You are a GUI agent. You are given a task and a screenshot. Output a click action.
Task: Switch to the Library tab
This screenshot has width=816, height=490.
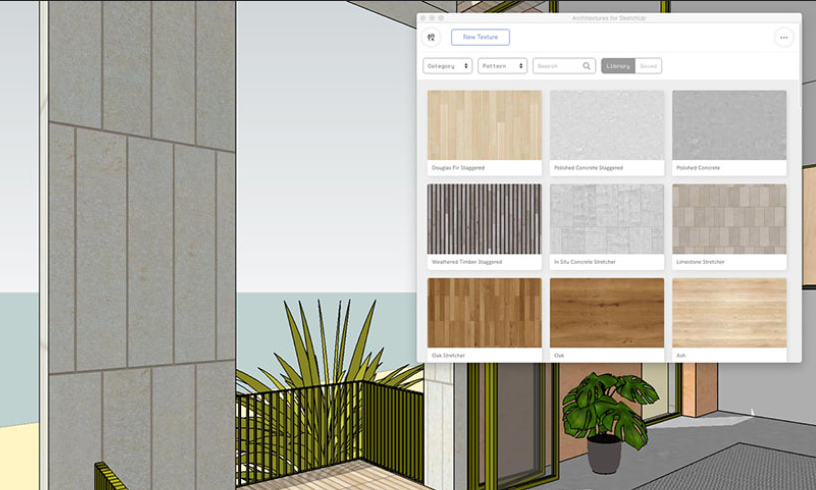[618, 66]
